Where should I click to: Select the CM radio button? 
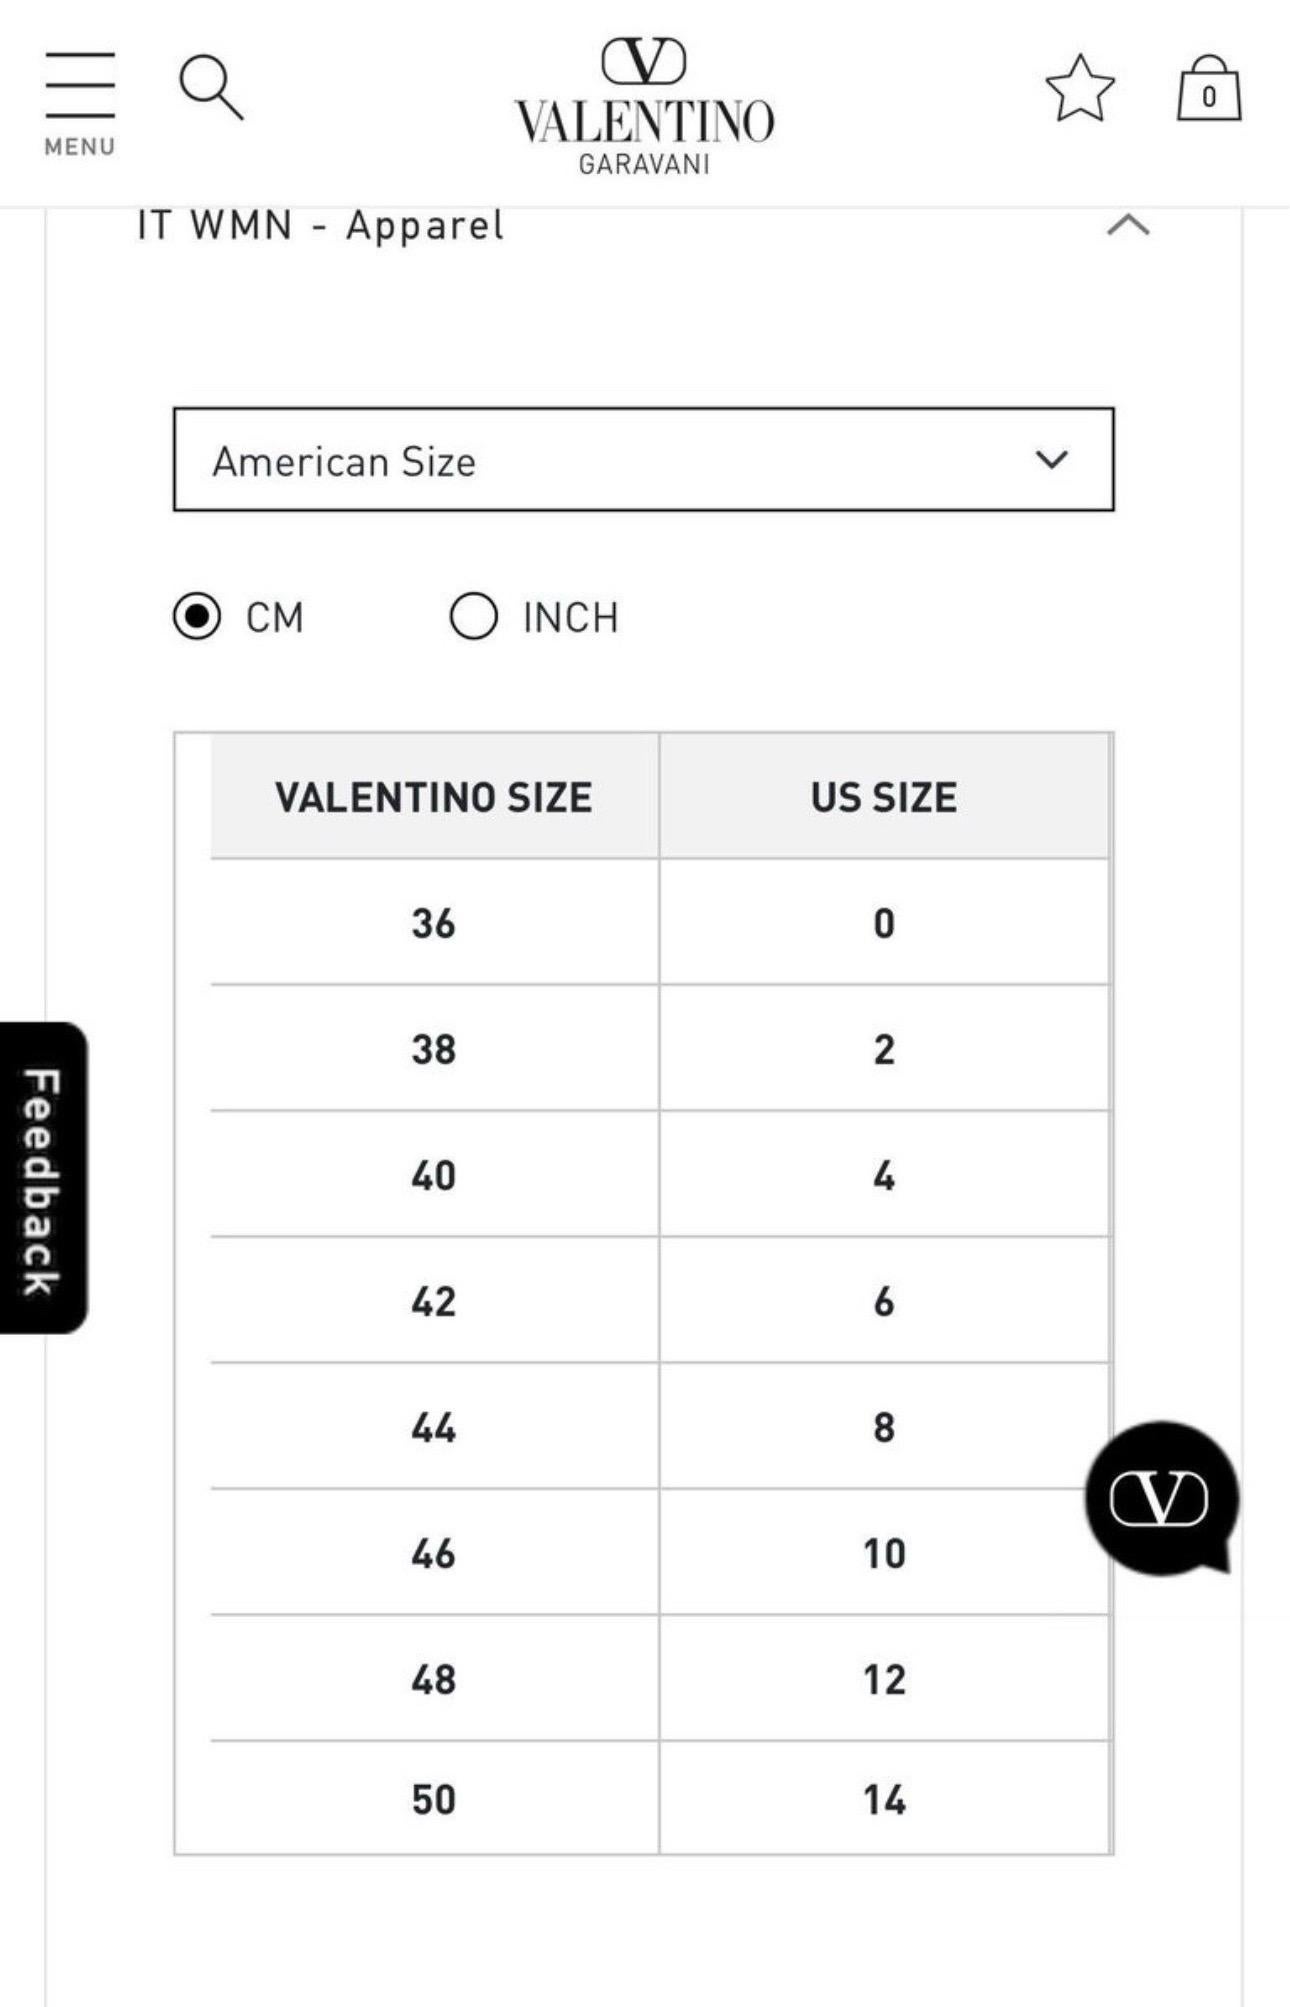pyautogui.click(x=197, y=617)
